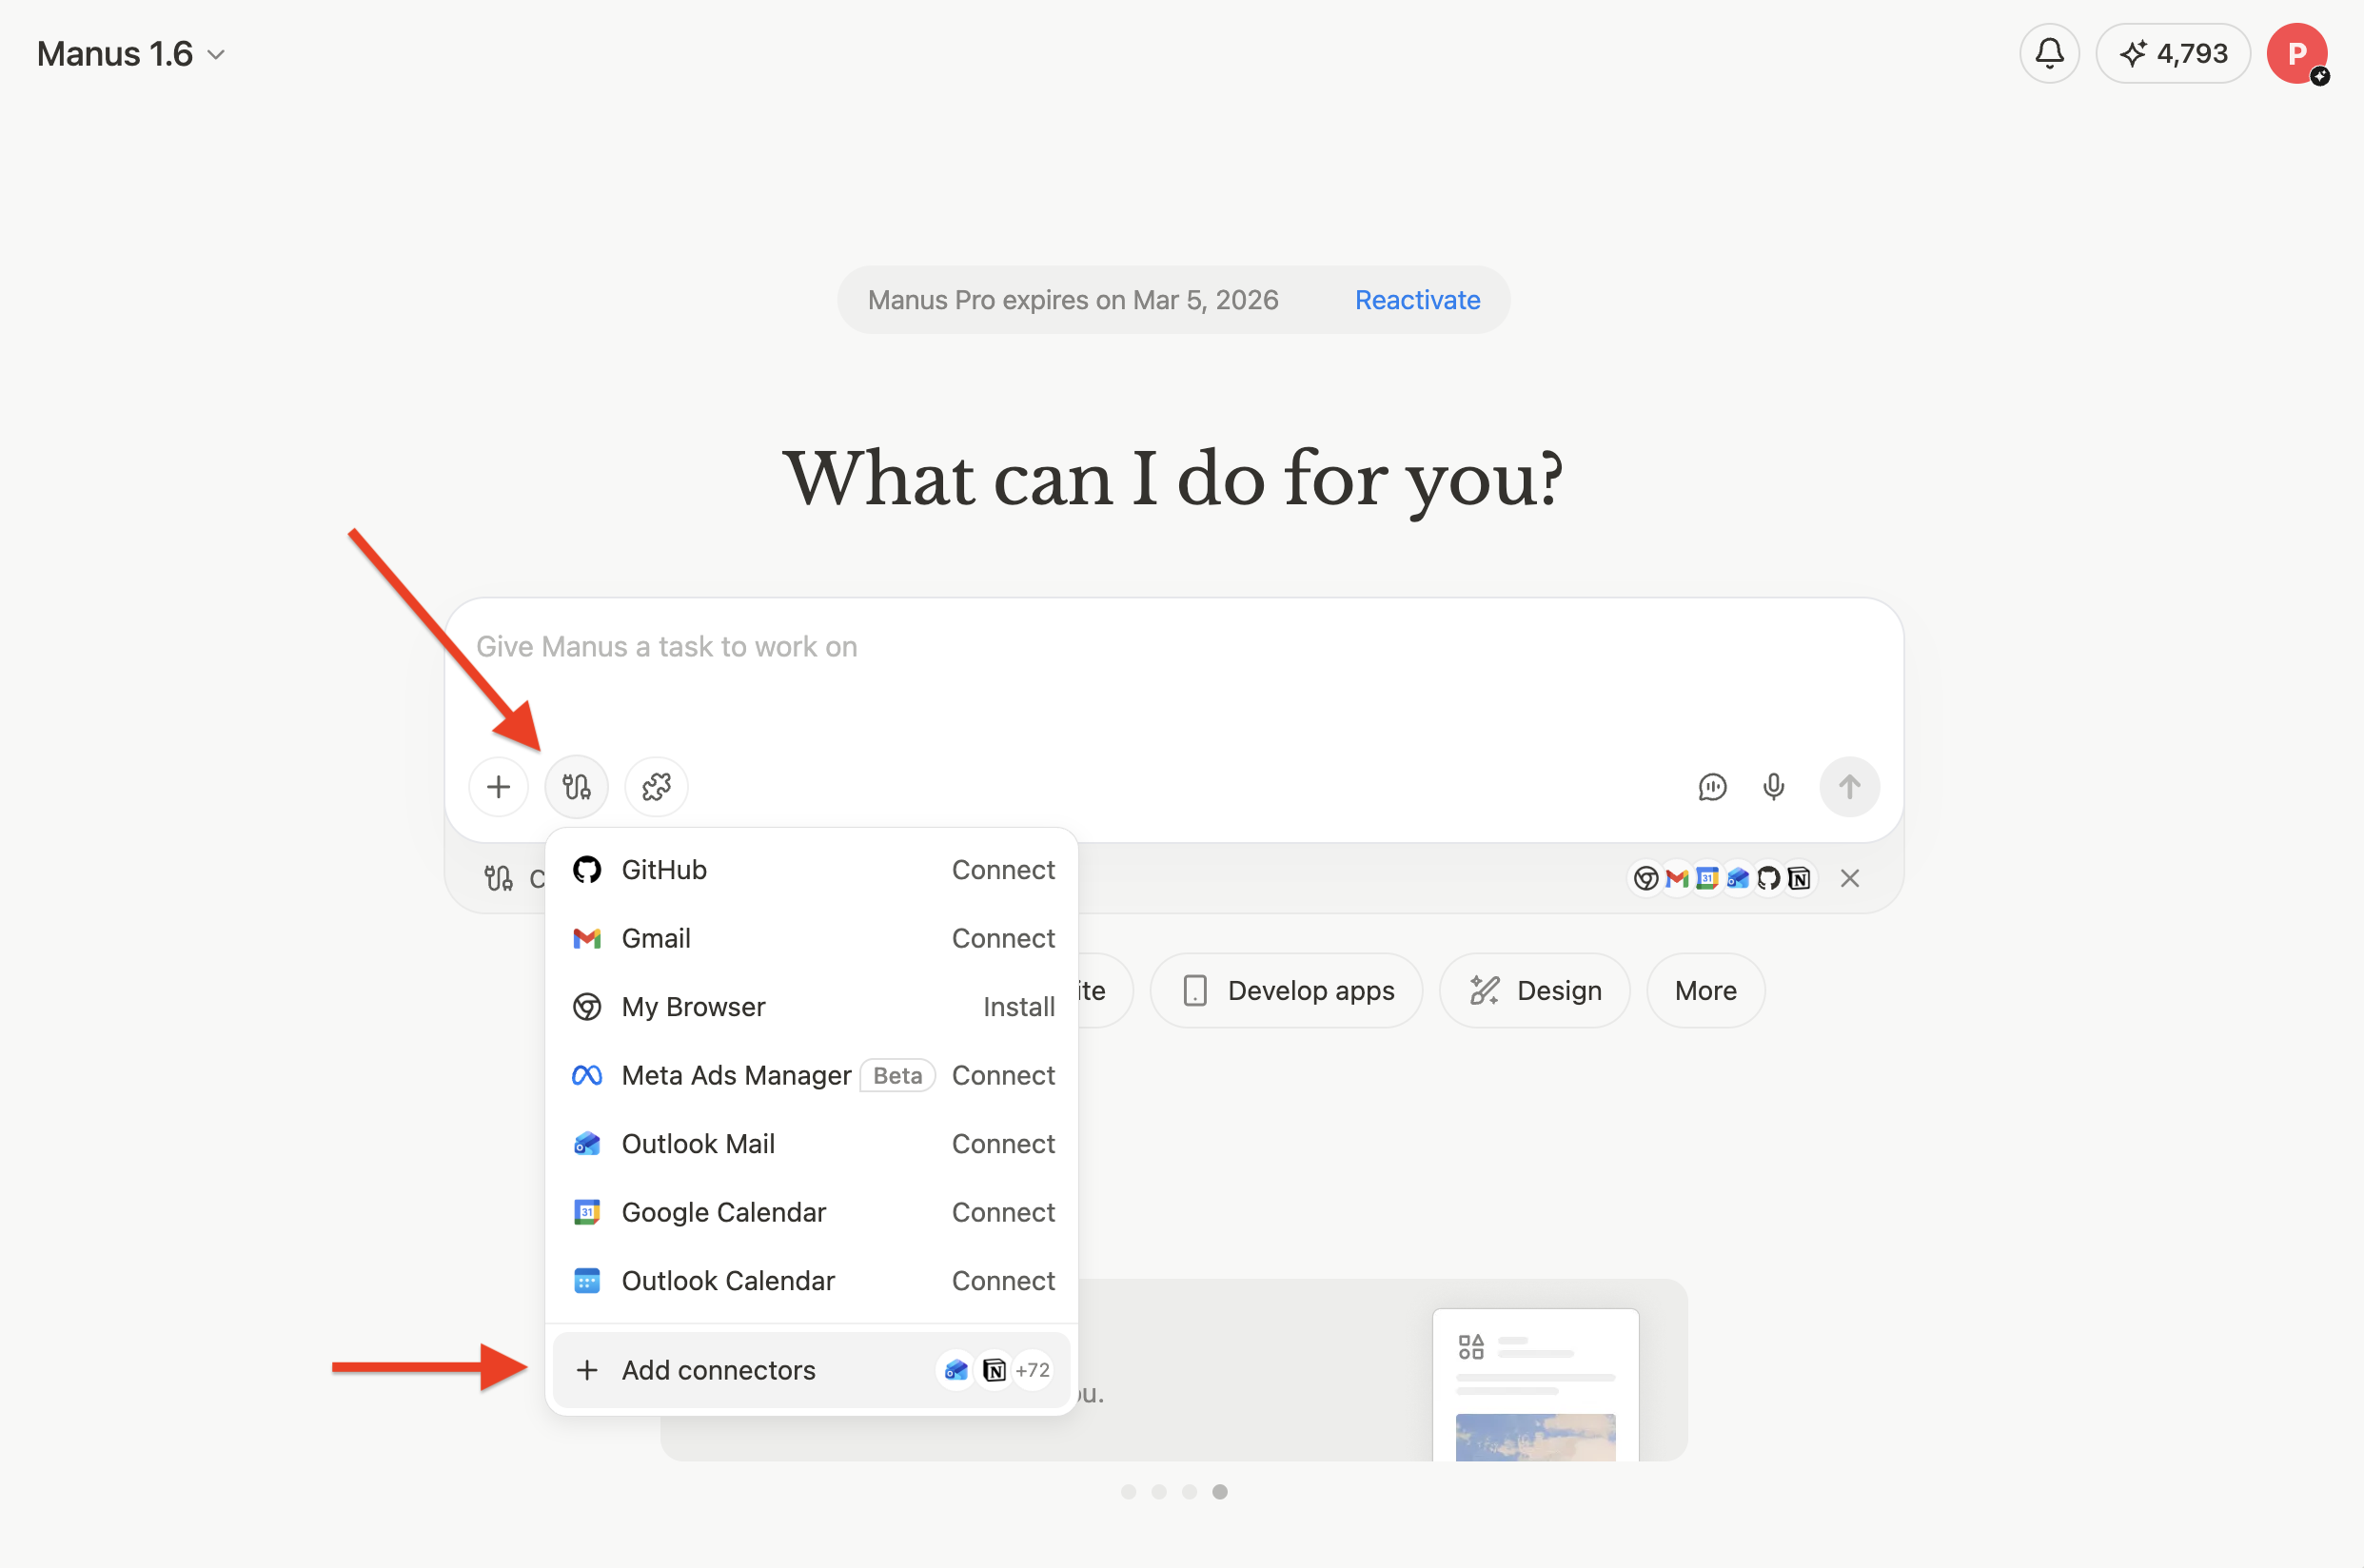Connect Outlook Calendar
The image size is (2364, 1568).
point(1003,1281)
